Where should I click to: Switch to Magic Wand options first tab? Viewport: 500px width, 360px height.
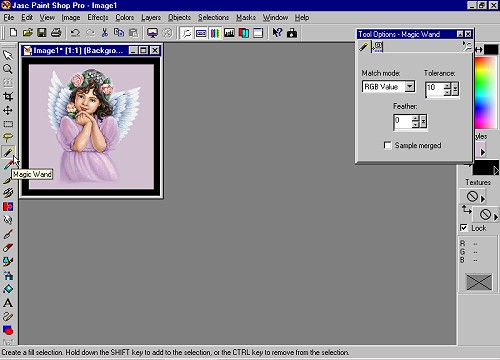tap(364, 46)
